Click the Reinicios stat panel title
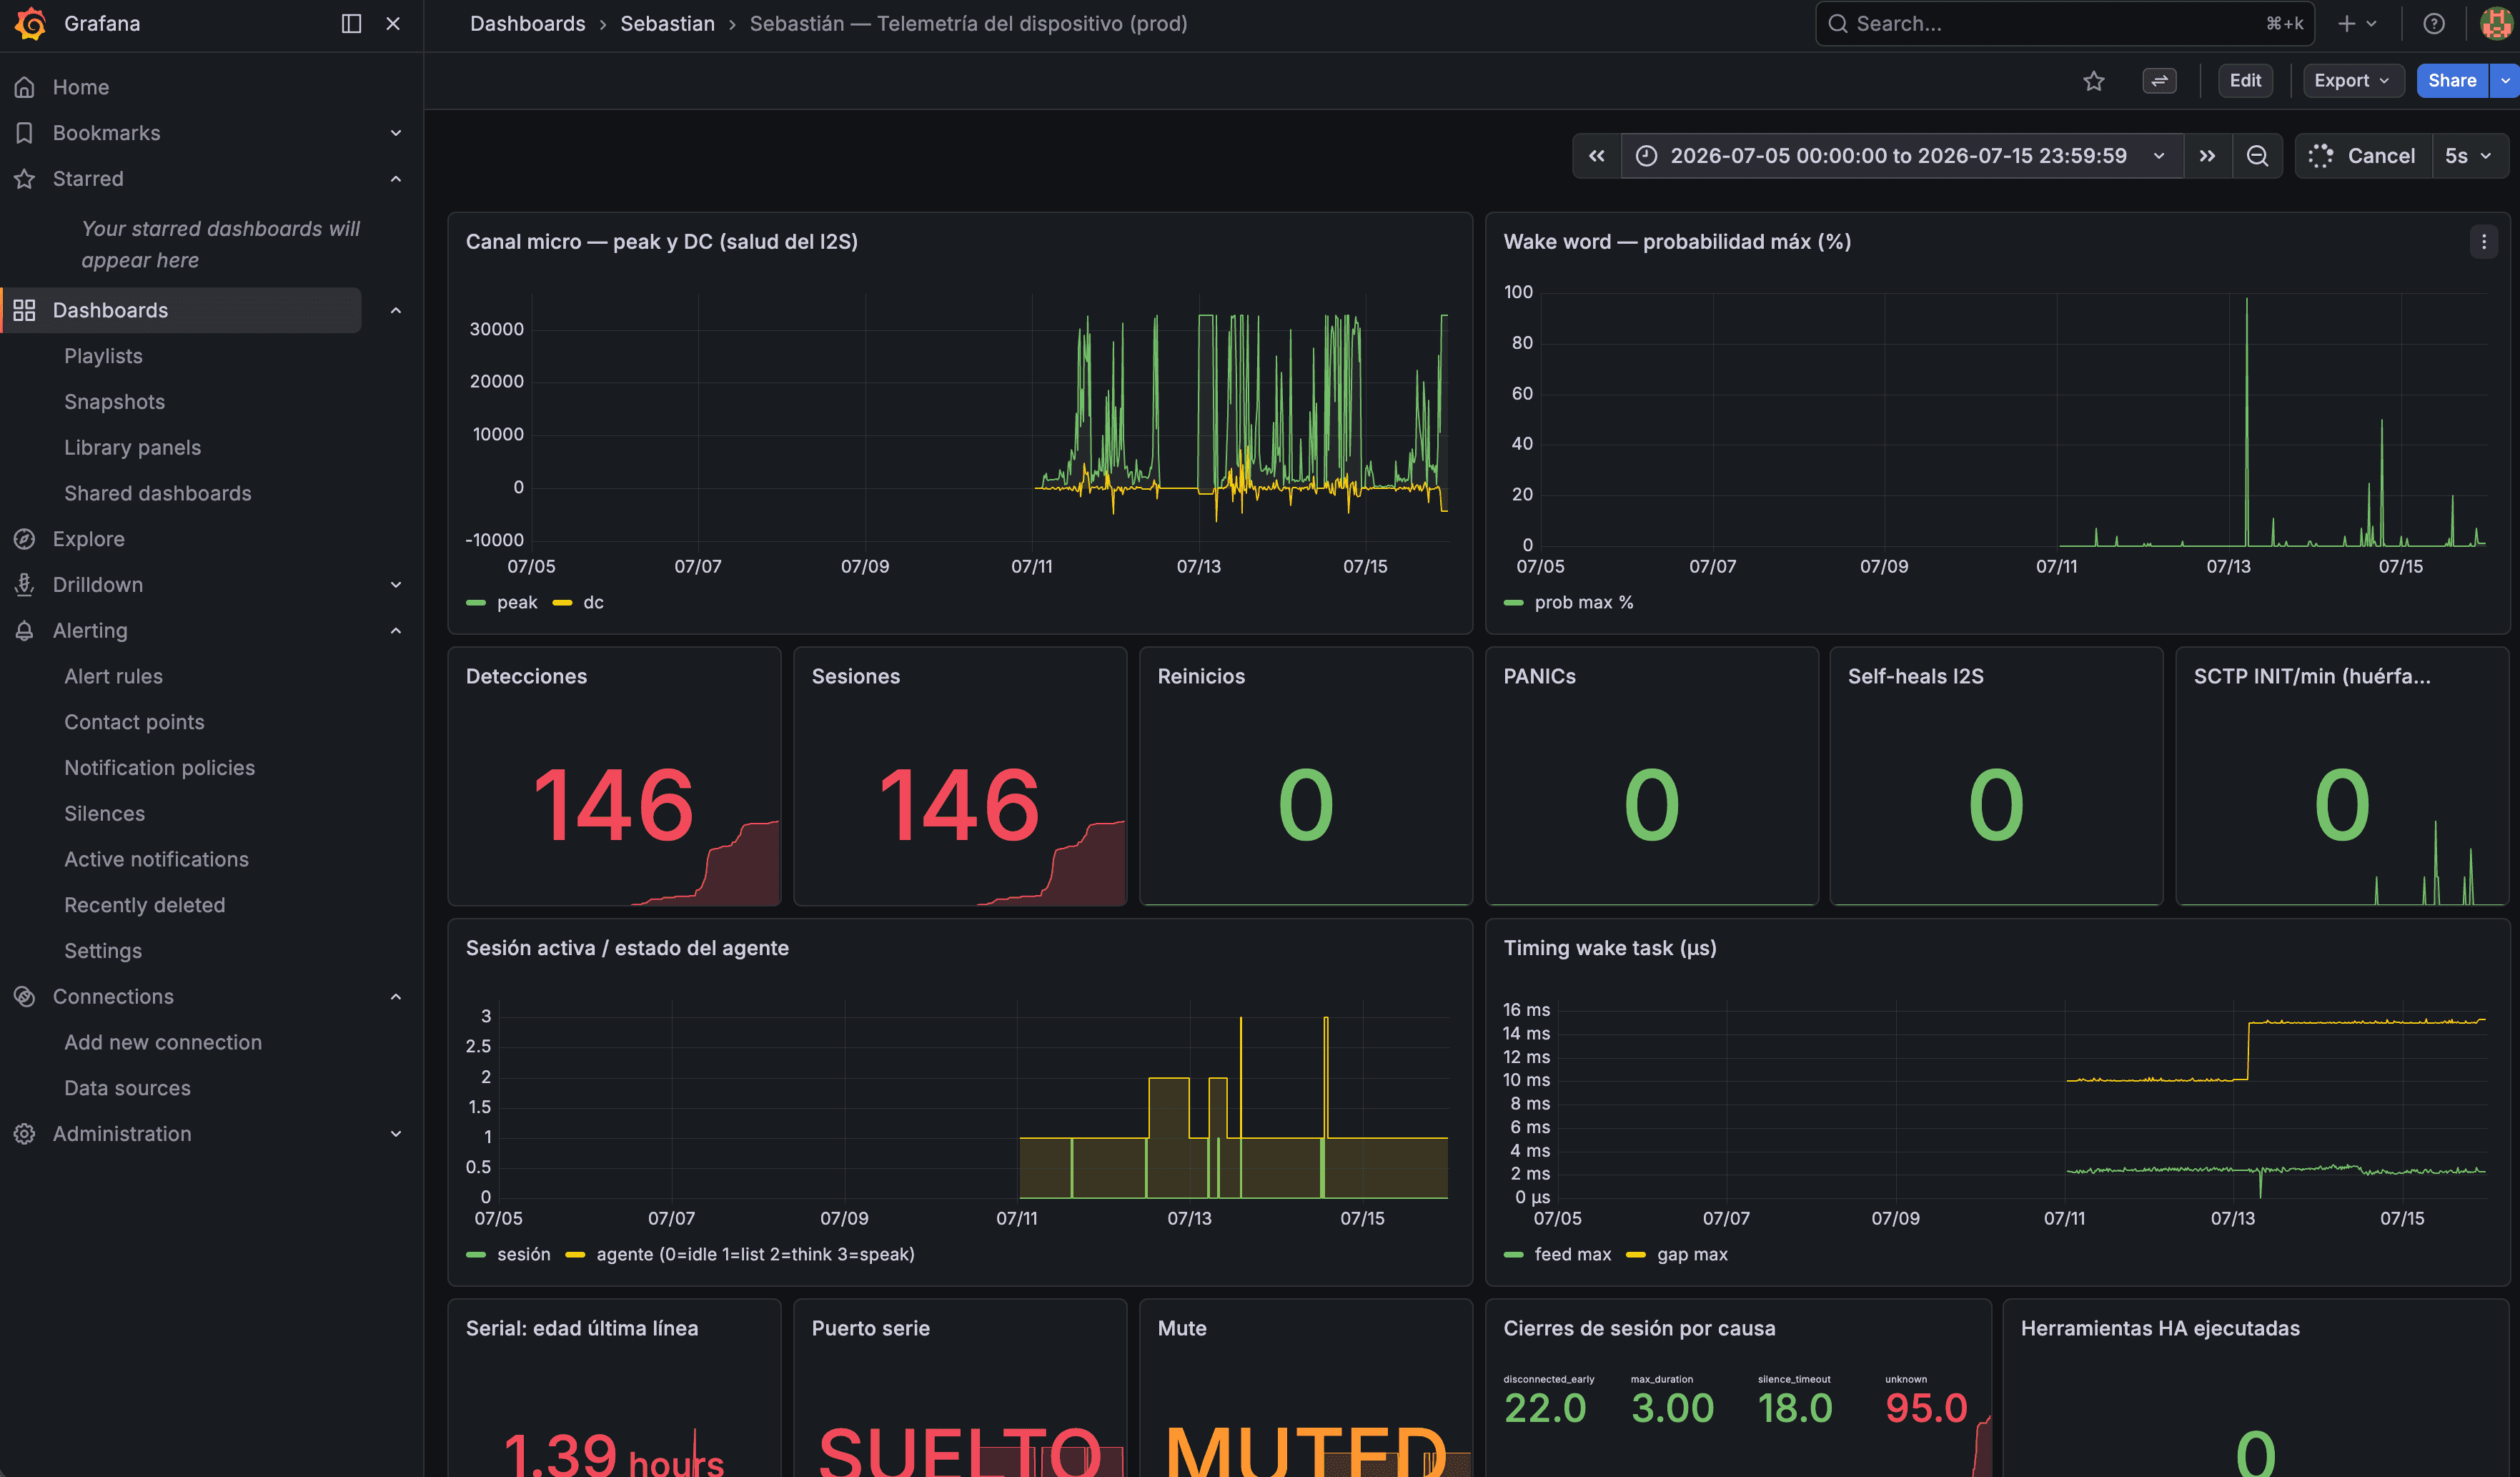This screenshot has width=2520, height=1477. click(x=1201, y=677)
